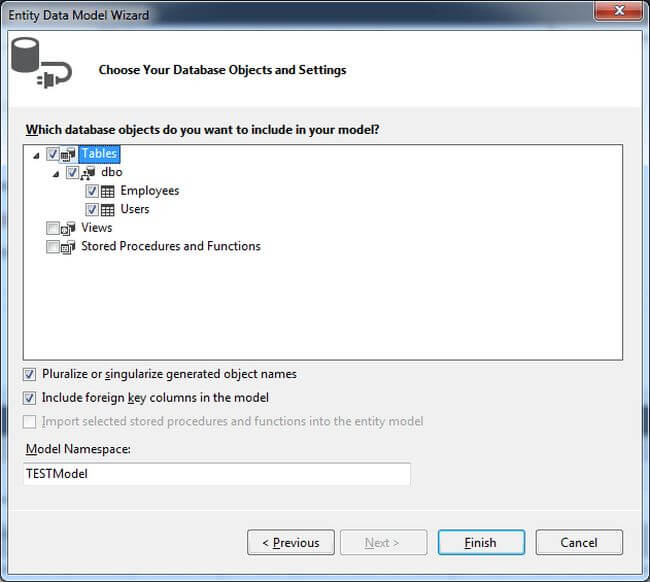Image resolution: width=650 pixels, height=582 pixels.
Task: Cancel the Entity Data Model Wizard
Action: click(579, 542)
